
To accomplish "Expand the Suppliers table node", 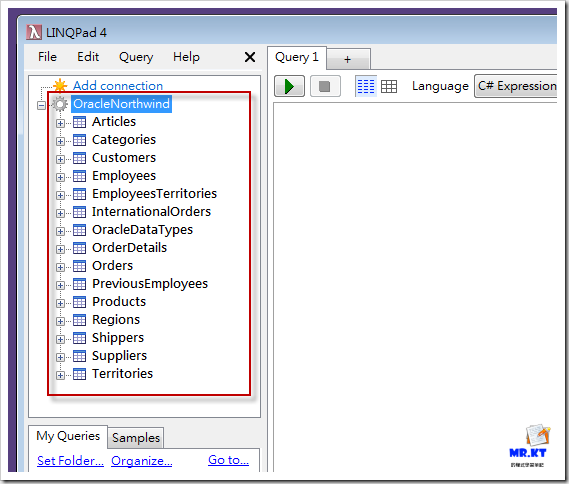I will [61, 357].
